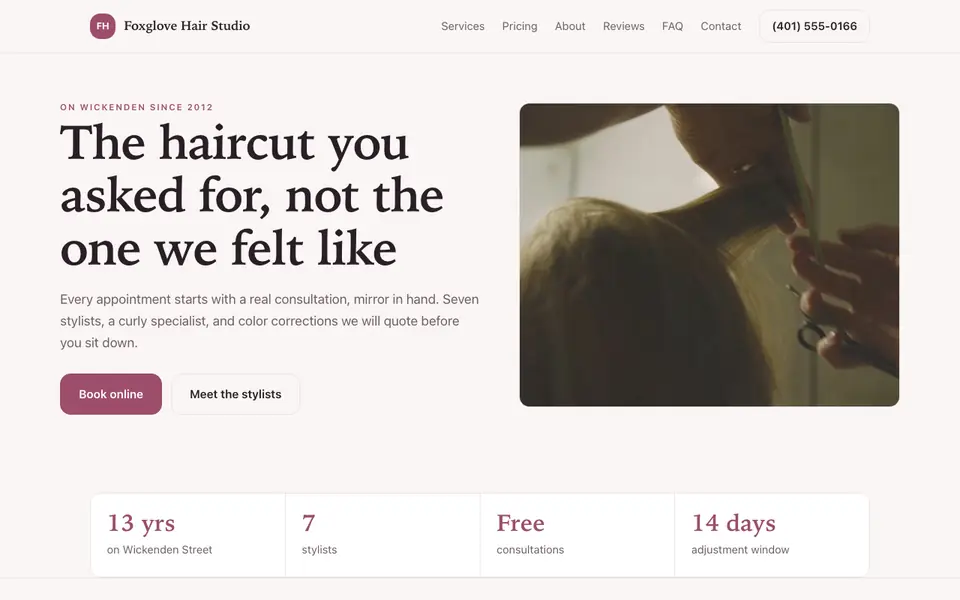This screenshot has width=960, height=600.
Task: Click the 'on Wickenden Street' label
Action: (160, 550)
